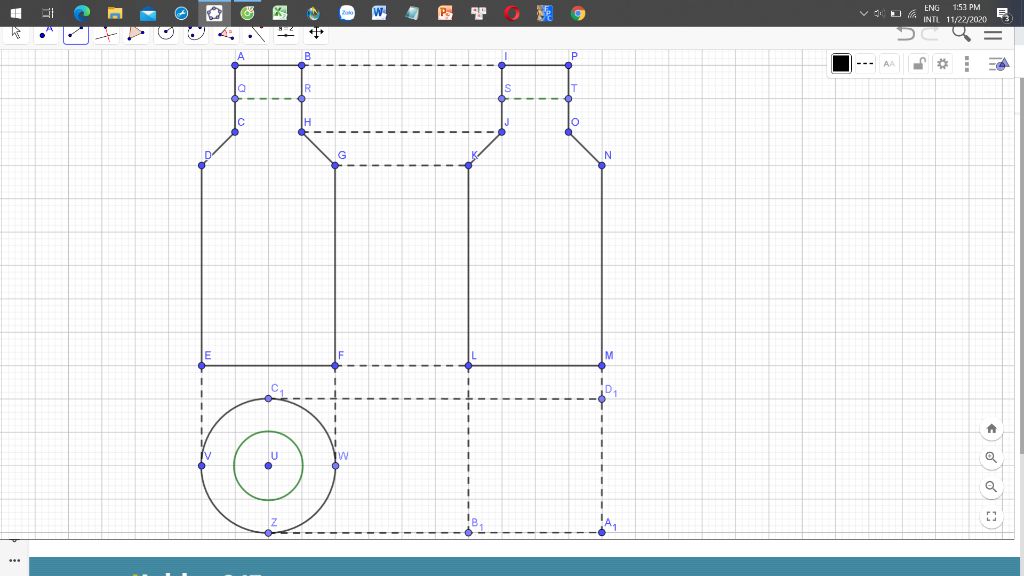Pick the Polygon tool

[136, 33]
